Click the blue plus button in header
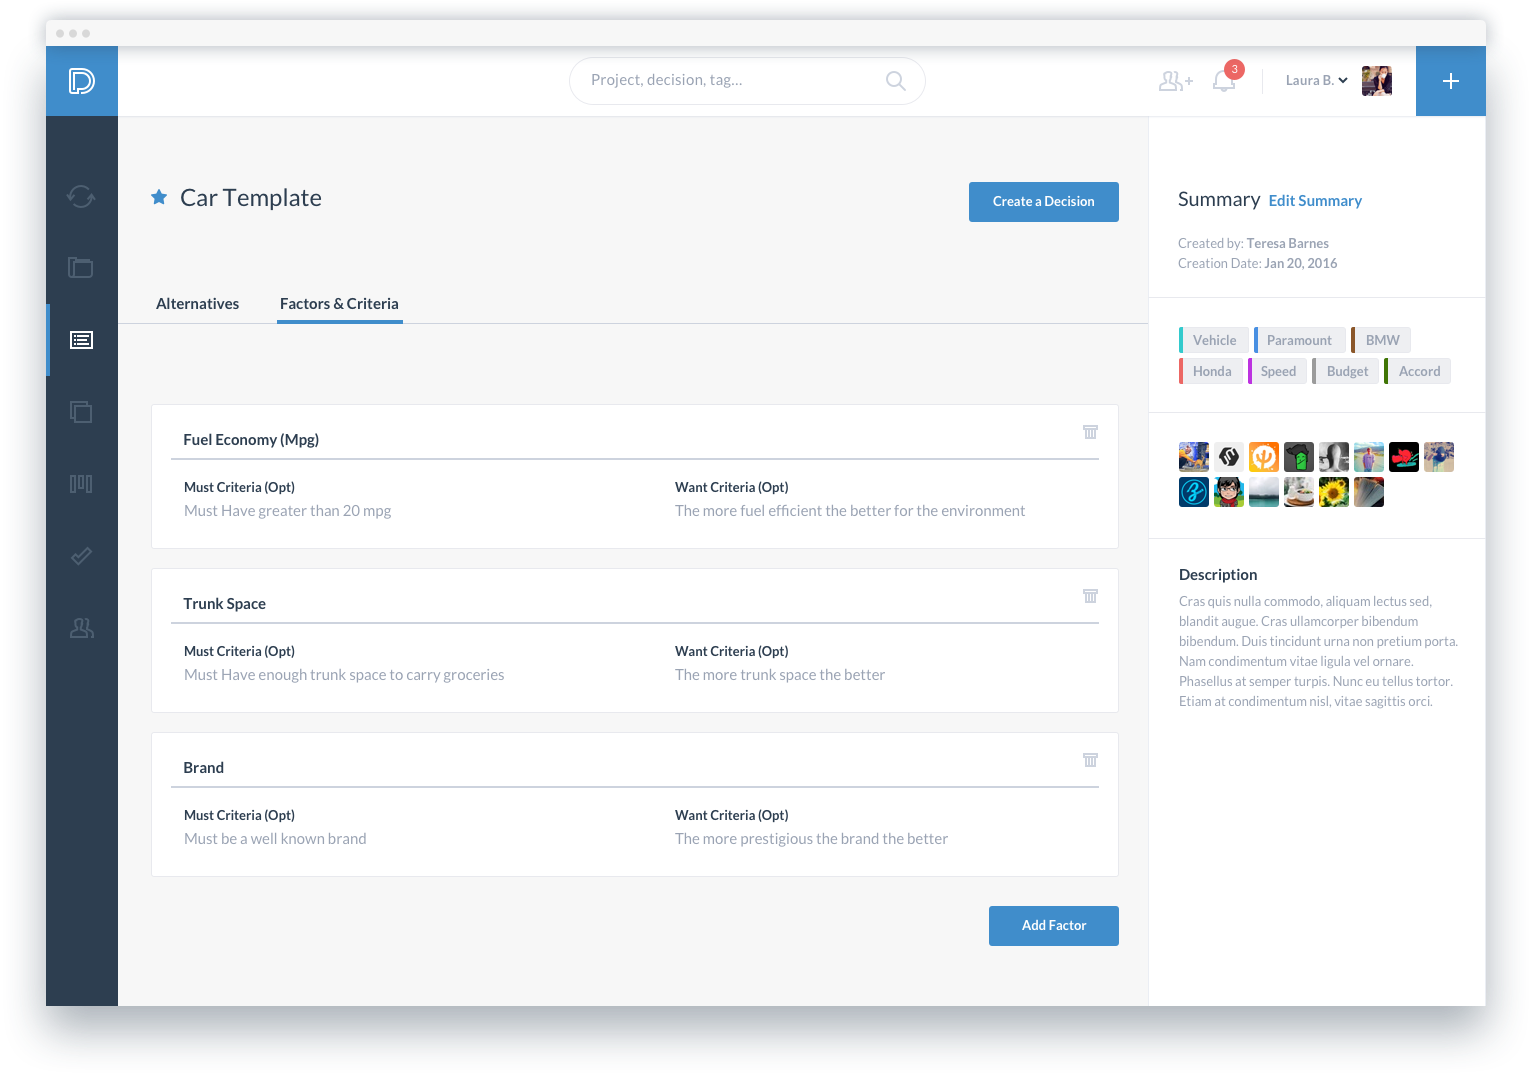The height and width of the screenshot is (1076, 1532). 1451,81
